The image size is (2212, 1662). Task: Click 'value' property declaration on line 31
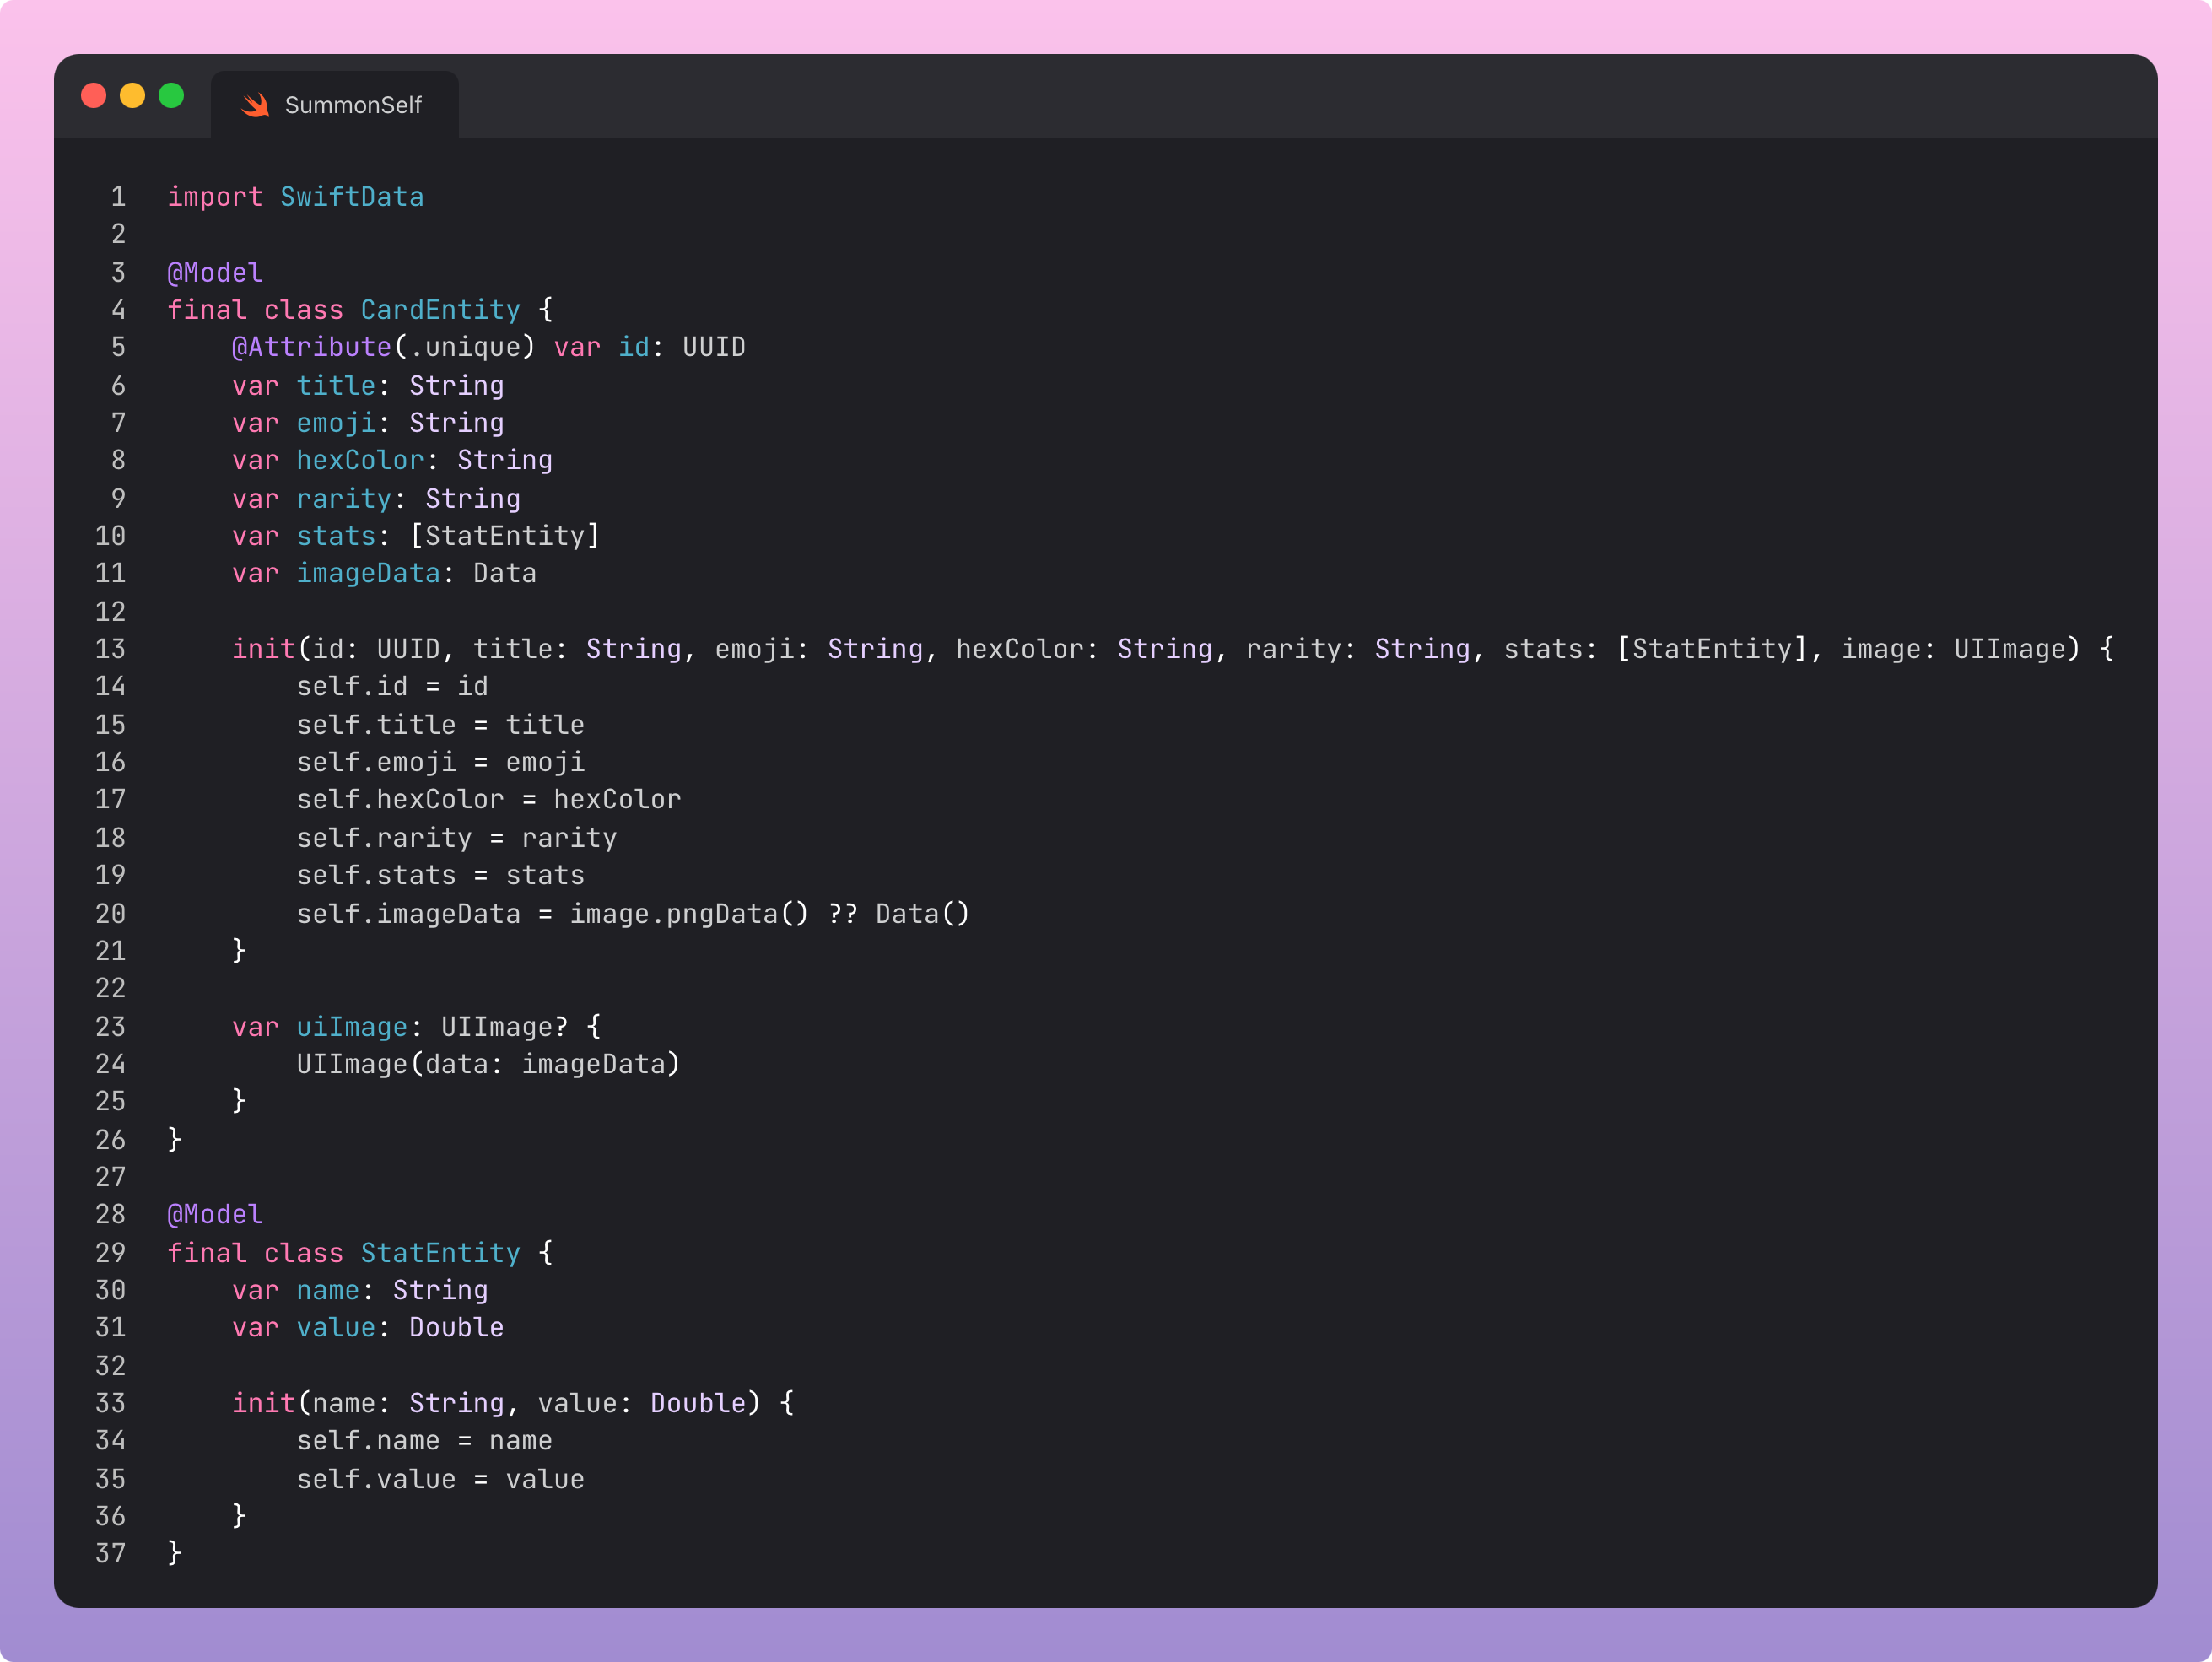pyautogui.click(x=336, y=1327)
